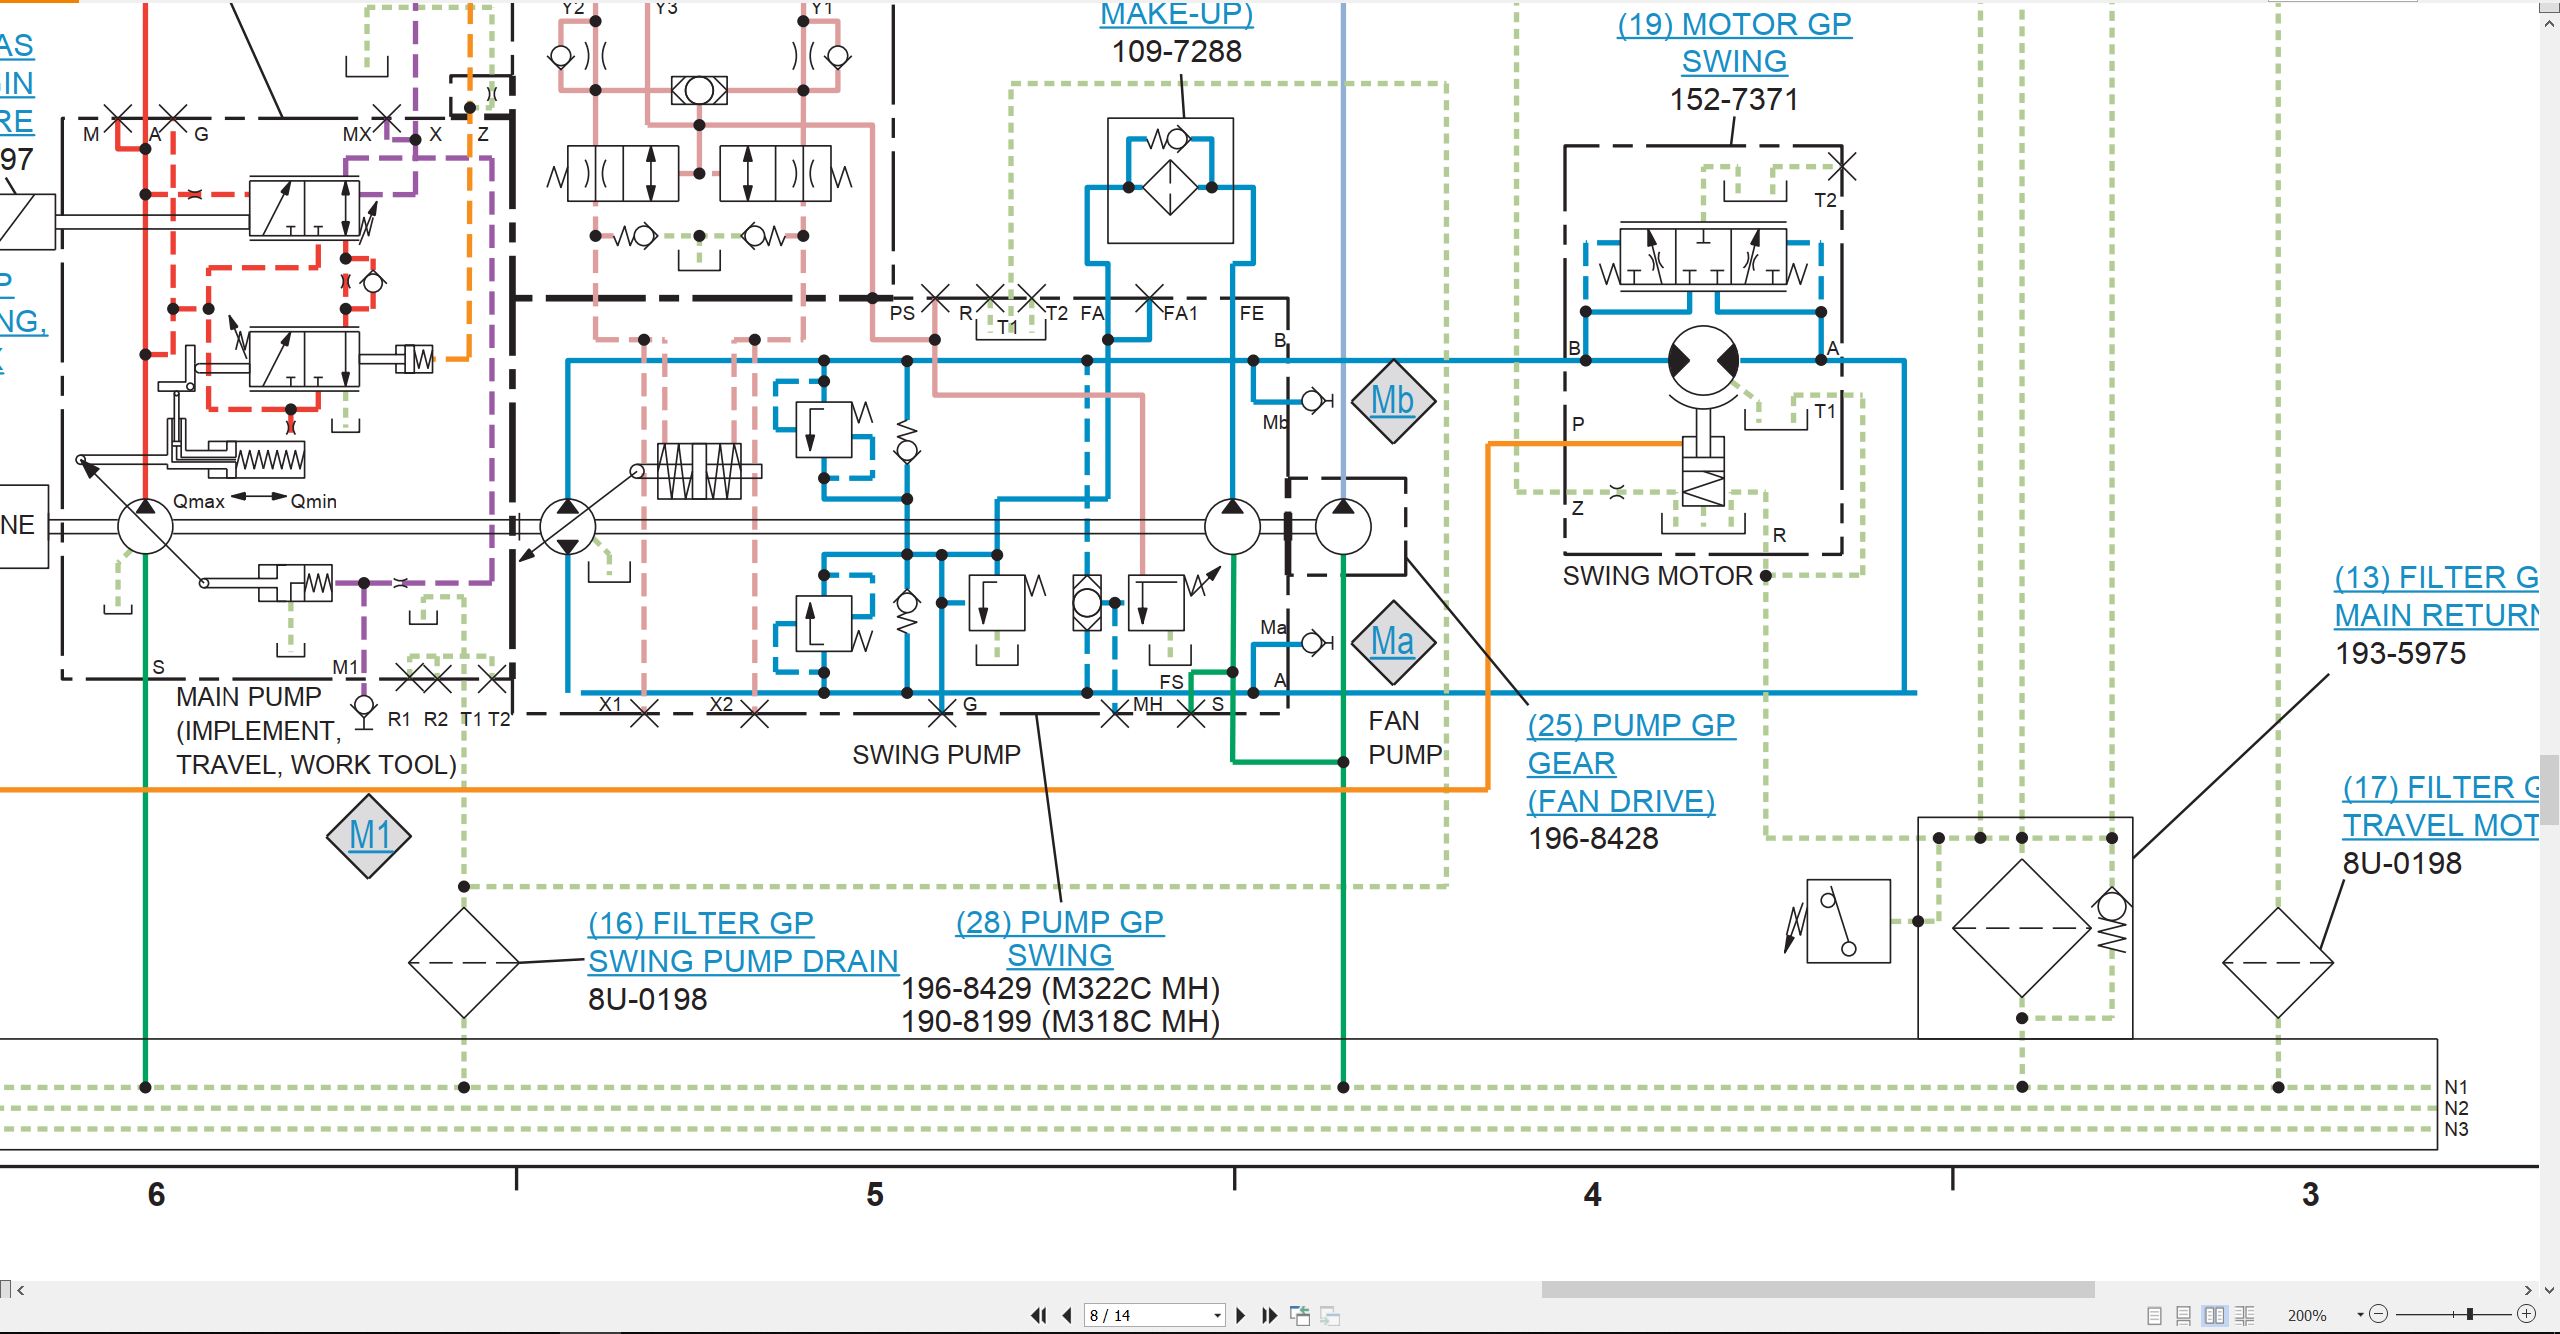Switch to continuous facing view
This screenshot has height=1334, width=2560.
(2245, 1315)
